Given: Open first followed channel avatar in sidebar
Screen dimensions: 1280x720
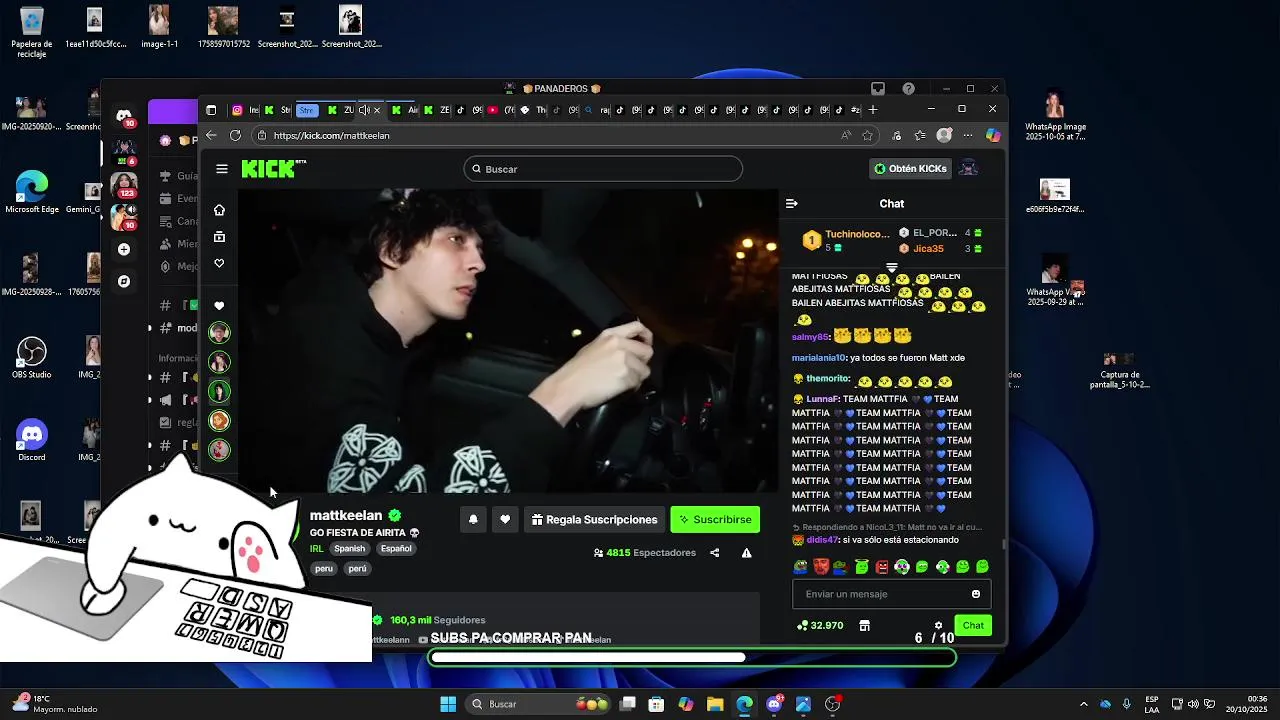Looking at the screenshot, I should (x=219, y=332).
